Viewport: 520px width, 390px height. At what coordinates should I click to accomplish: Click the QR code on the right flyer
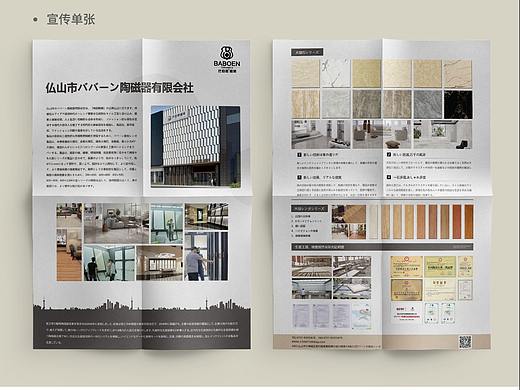tap(466, 342)
